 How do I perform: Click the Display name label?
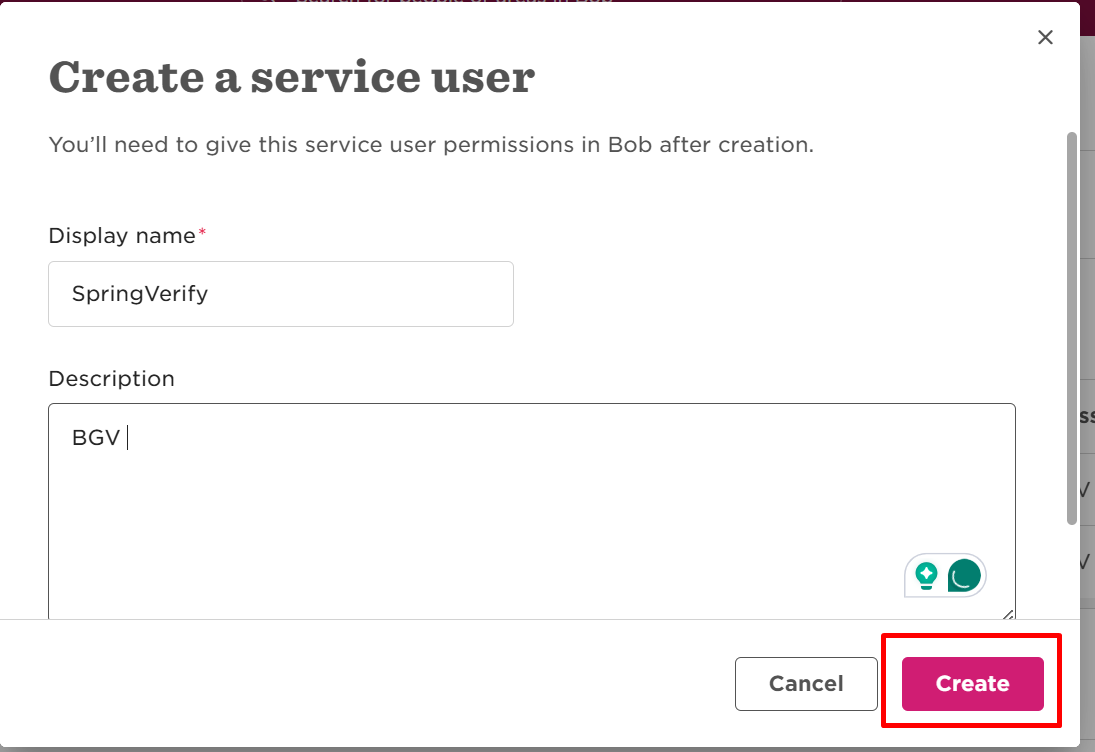click(x=122, y=236)
